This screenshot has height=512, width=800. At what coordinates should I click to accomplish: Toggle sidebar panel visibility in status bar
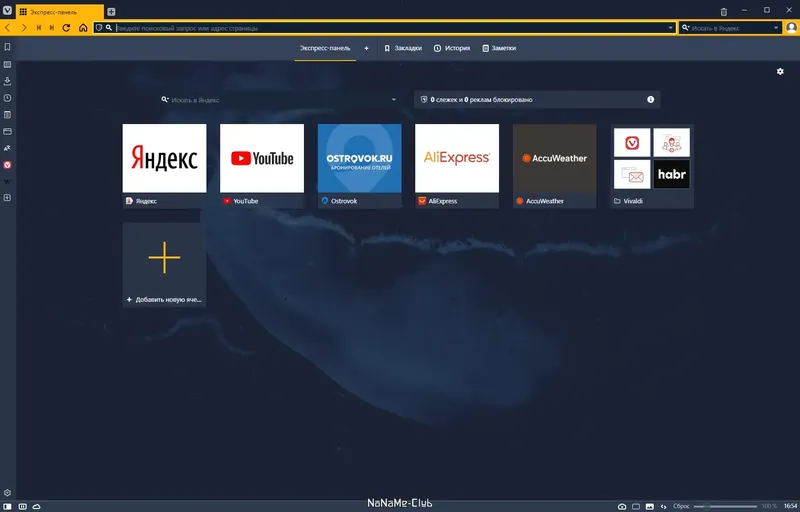point(8,506)
